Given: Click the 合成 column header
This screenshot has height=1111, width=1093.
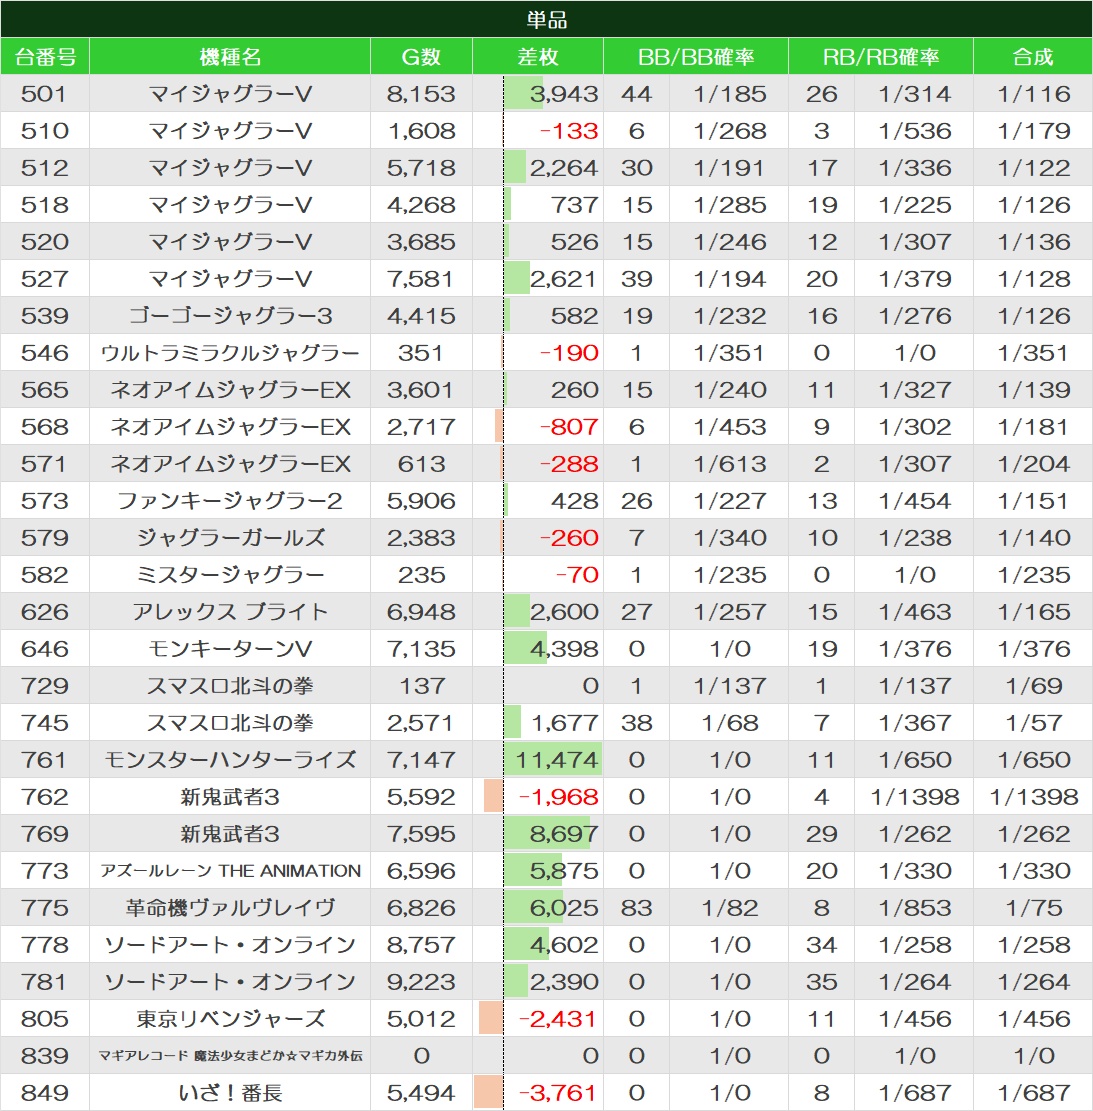Looking at the screenshot, I should click(1033, 56).
